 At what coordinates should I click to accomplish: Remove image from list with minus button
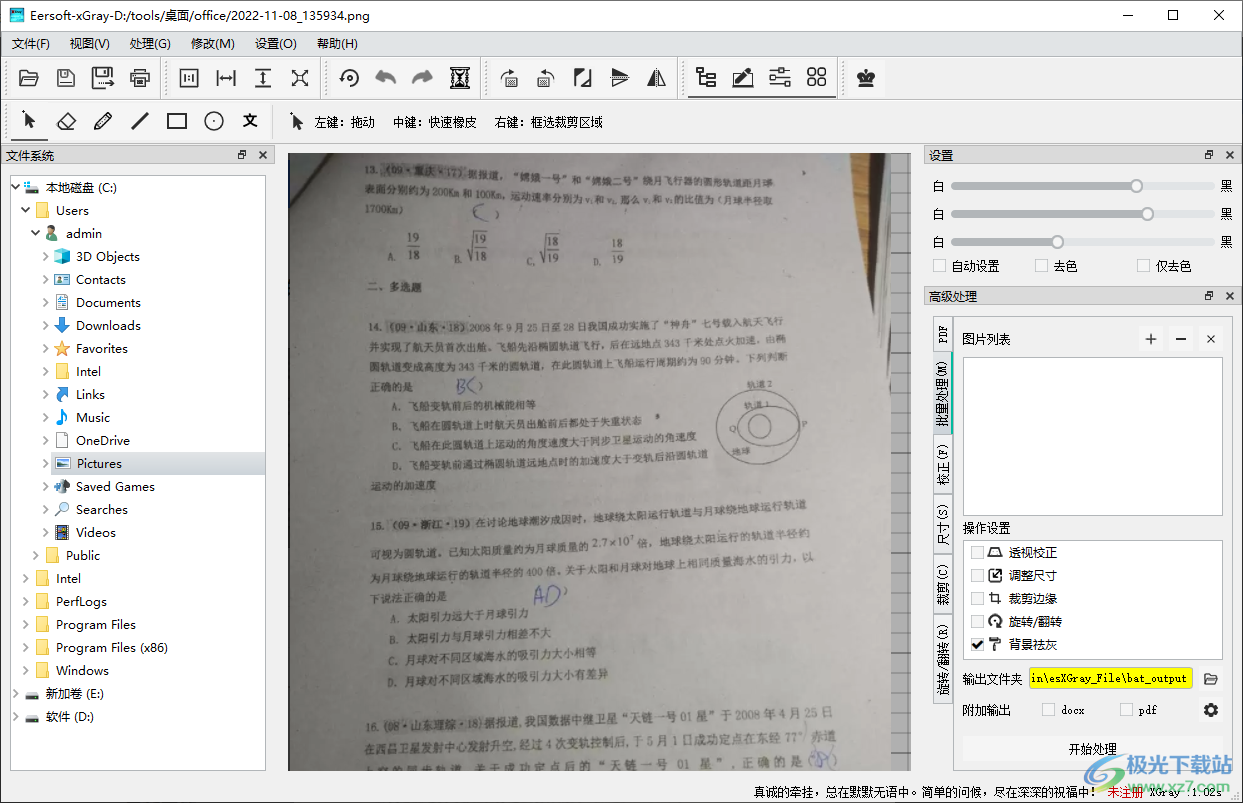(x=1181, y=339)
